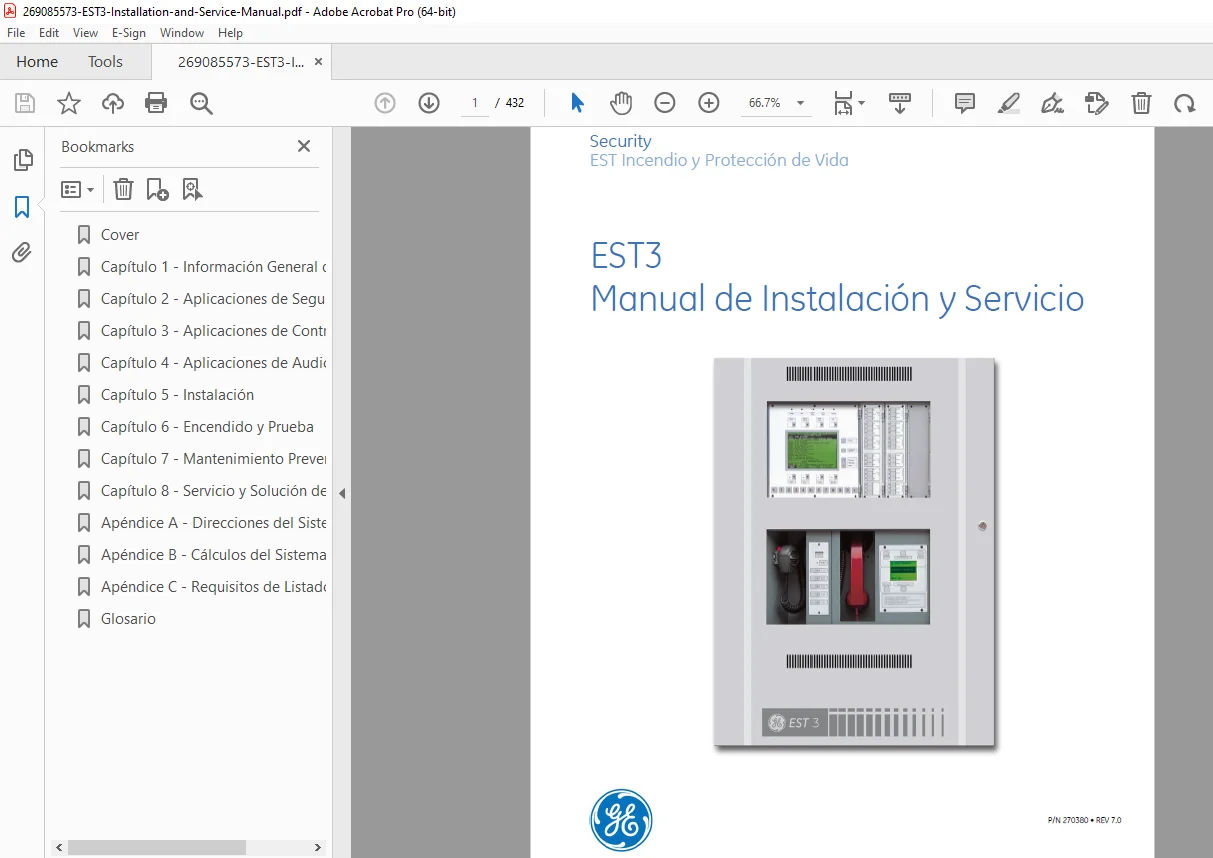The image size is (1213, 858).
Task: Open the bookmarks options dropdown
Action: coord(78,189)
